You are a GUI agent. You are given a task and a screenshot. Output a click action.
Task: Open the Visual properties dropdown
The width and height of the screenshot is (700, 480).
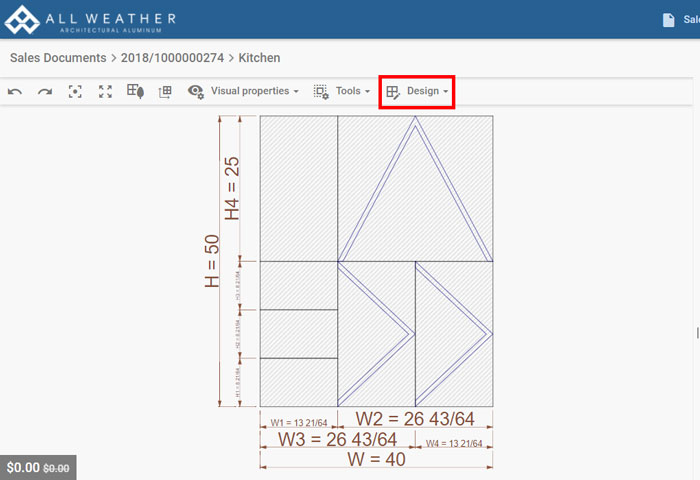[x=244, y=91]
